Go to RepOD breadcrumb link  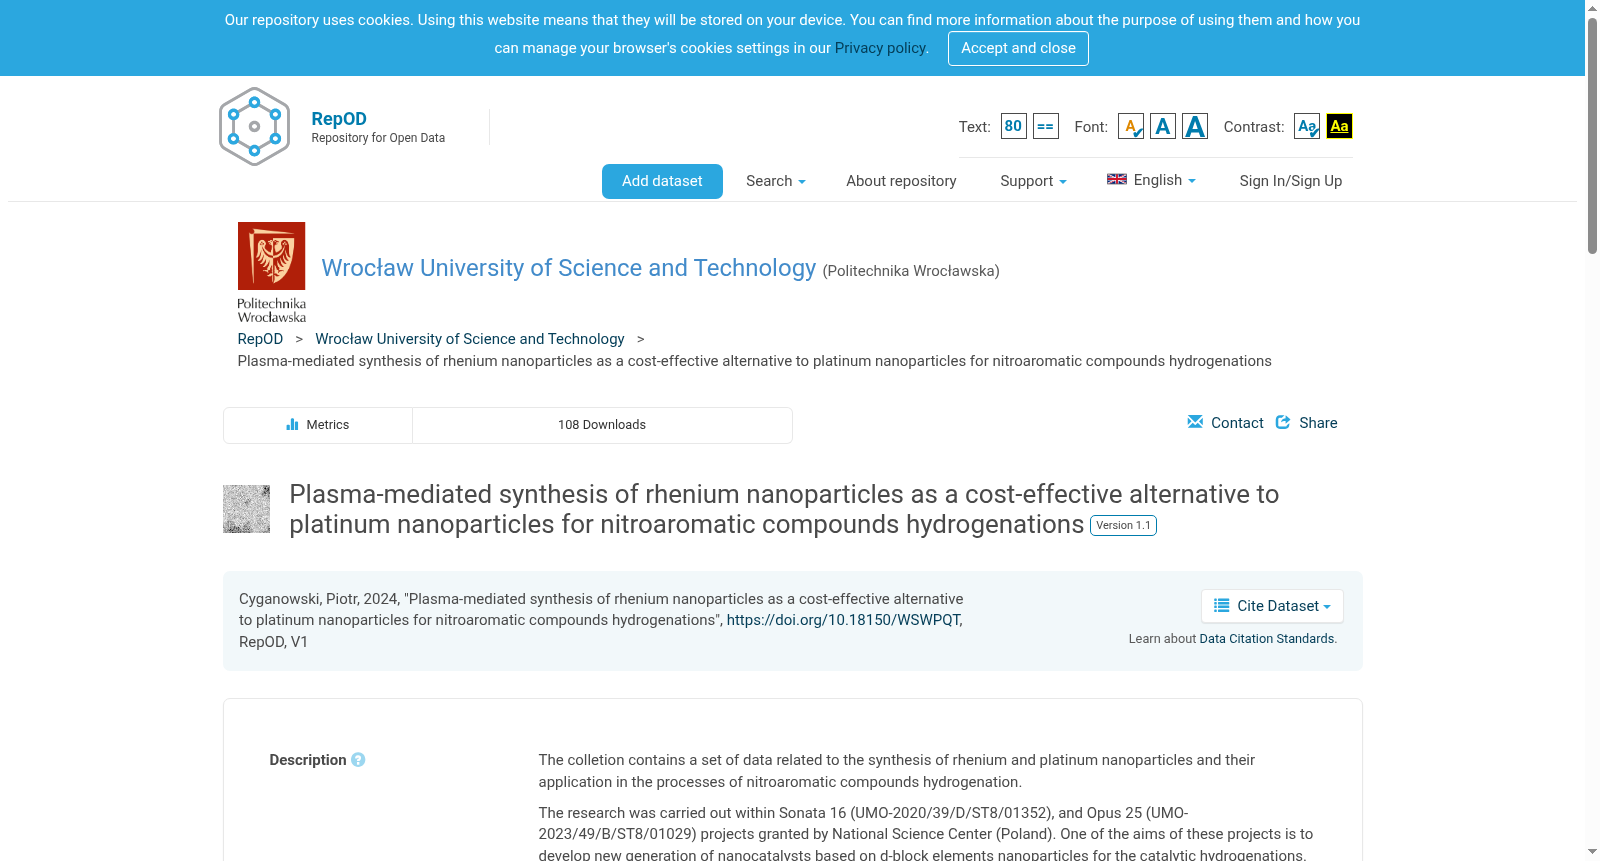pos(260,339)
